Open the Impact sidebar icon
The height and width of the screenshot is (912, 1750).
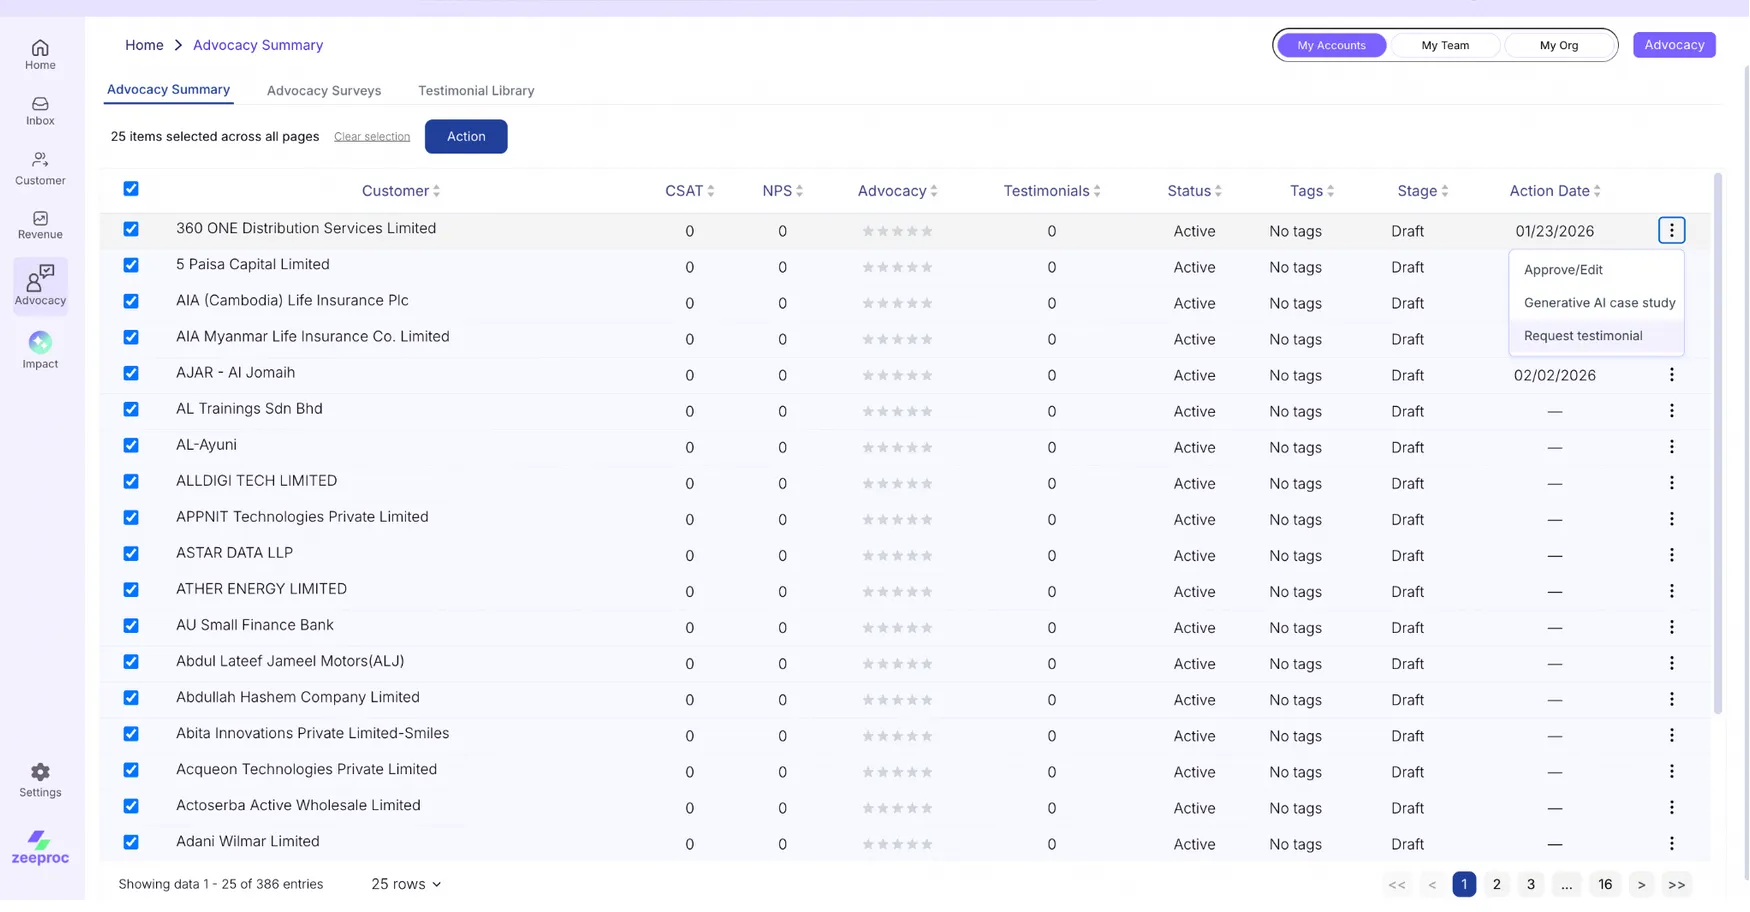pyautogui.click(x=40, y=350)
